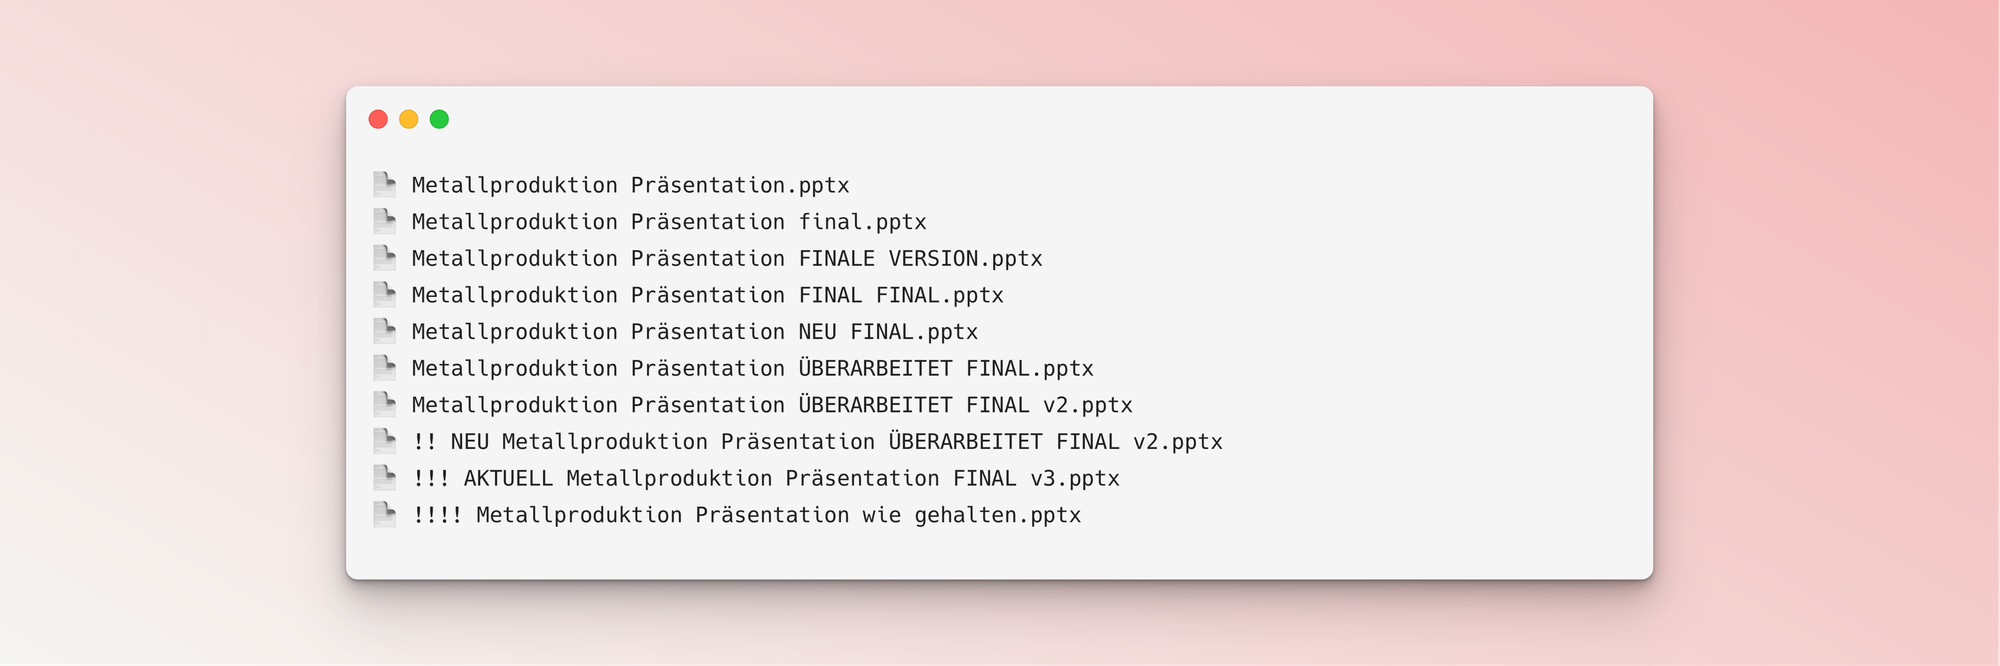Screen dimensions: 2000x666
Task: Select Metallproduktion Präsentation final.pptx filename
Action: 669,222
